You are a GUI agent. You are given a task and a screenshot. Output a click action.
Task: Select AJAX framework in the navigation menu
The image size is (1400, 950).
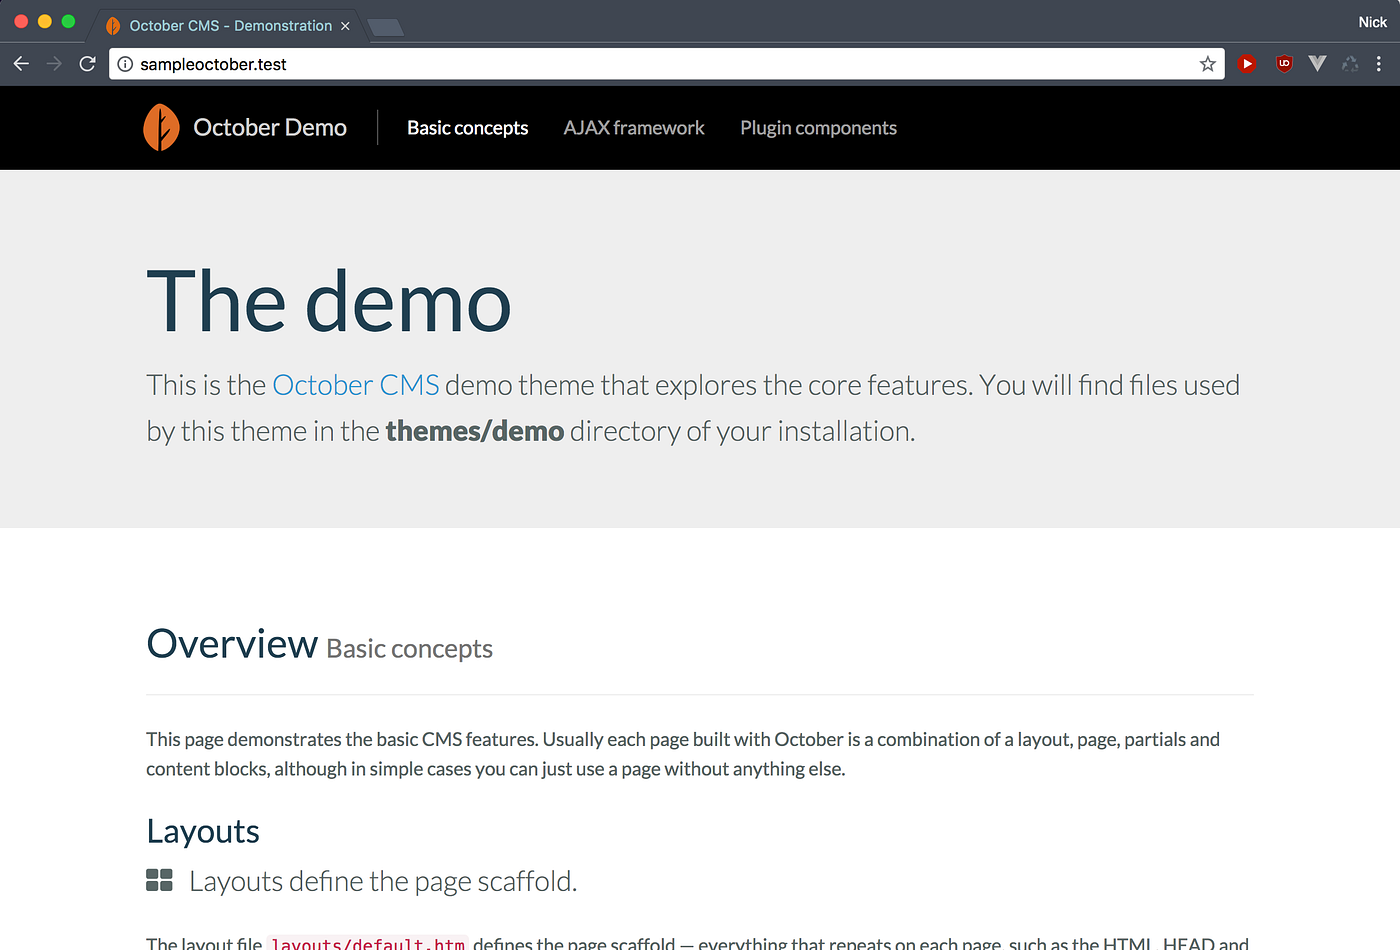[x=634, y=127]
